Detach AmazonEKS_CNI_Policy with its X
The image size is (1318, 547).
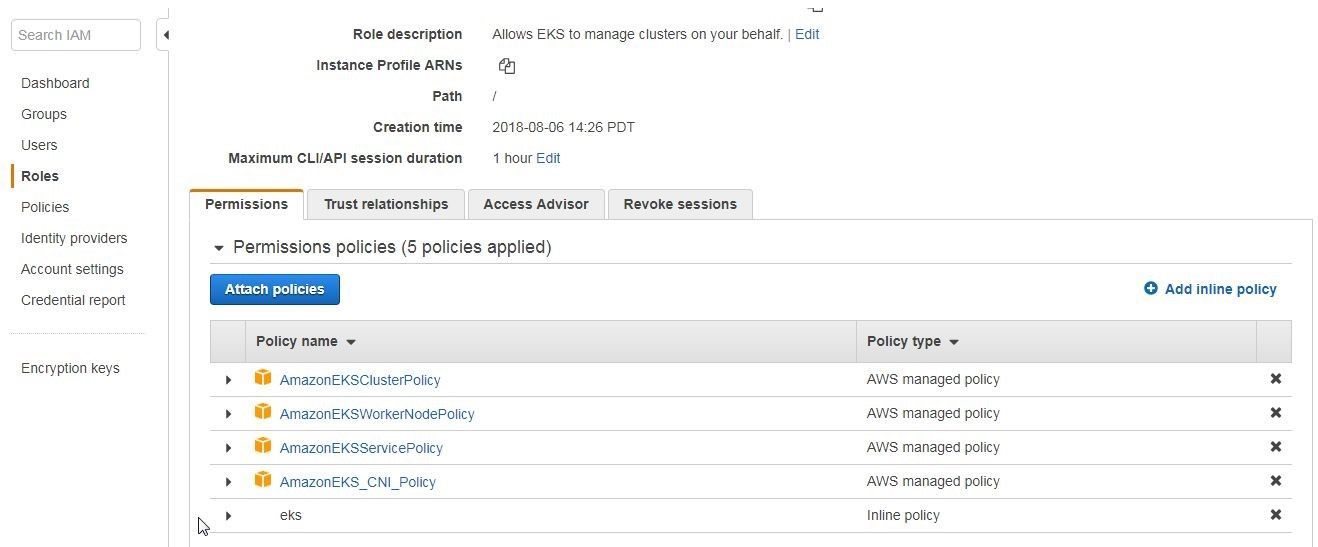coord(1275,481)
